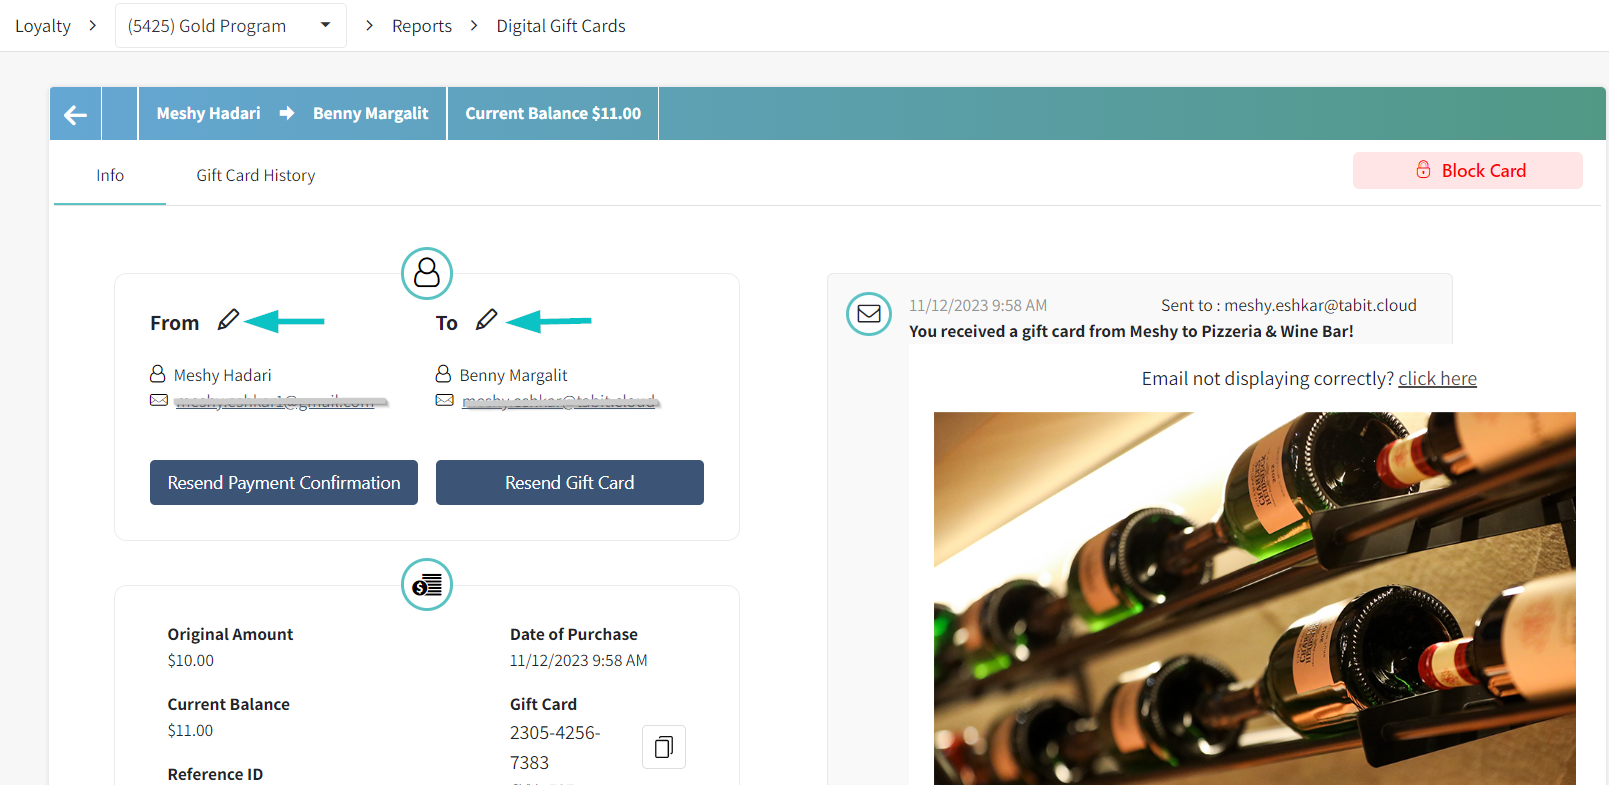
Task: Click the person icon next to Benny Margalit
Action: click(444, 374)
